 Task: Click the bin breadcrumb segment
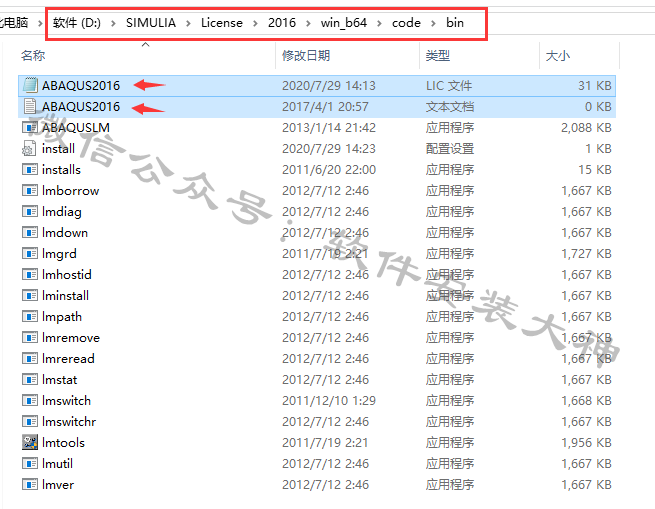[x=455, y=23]
